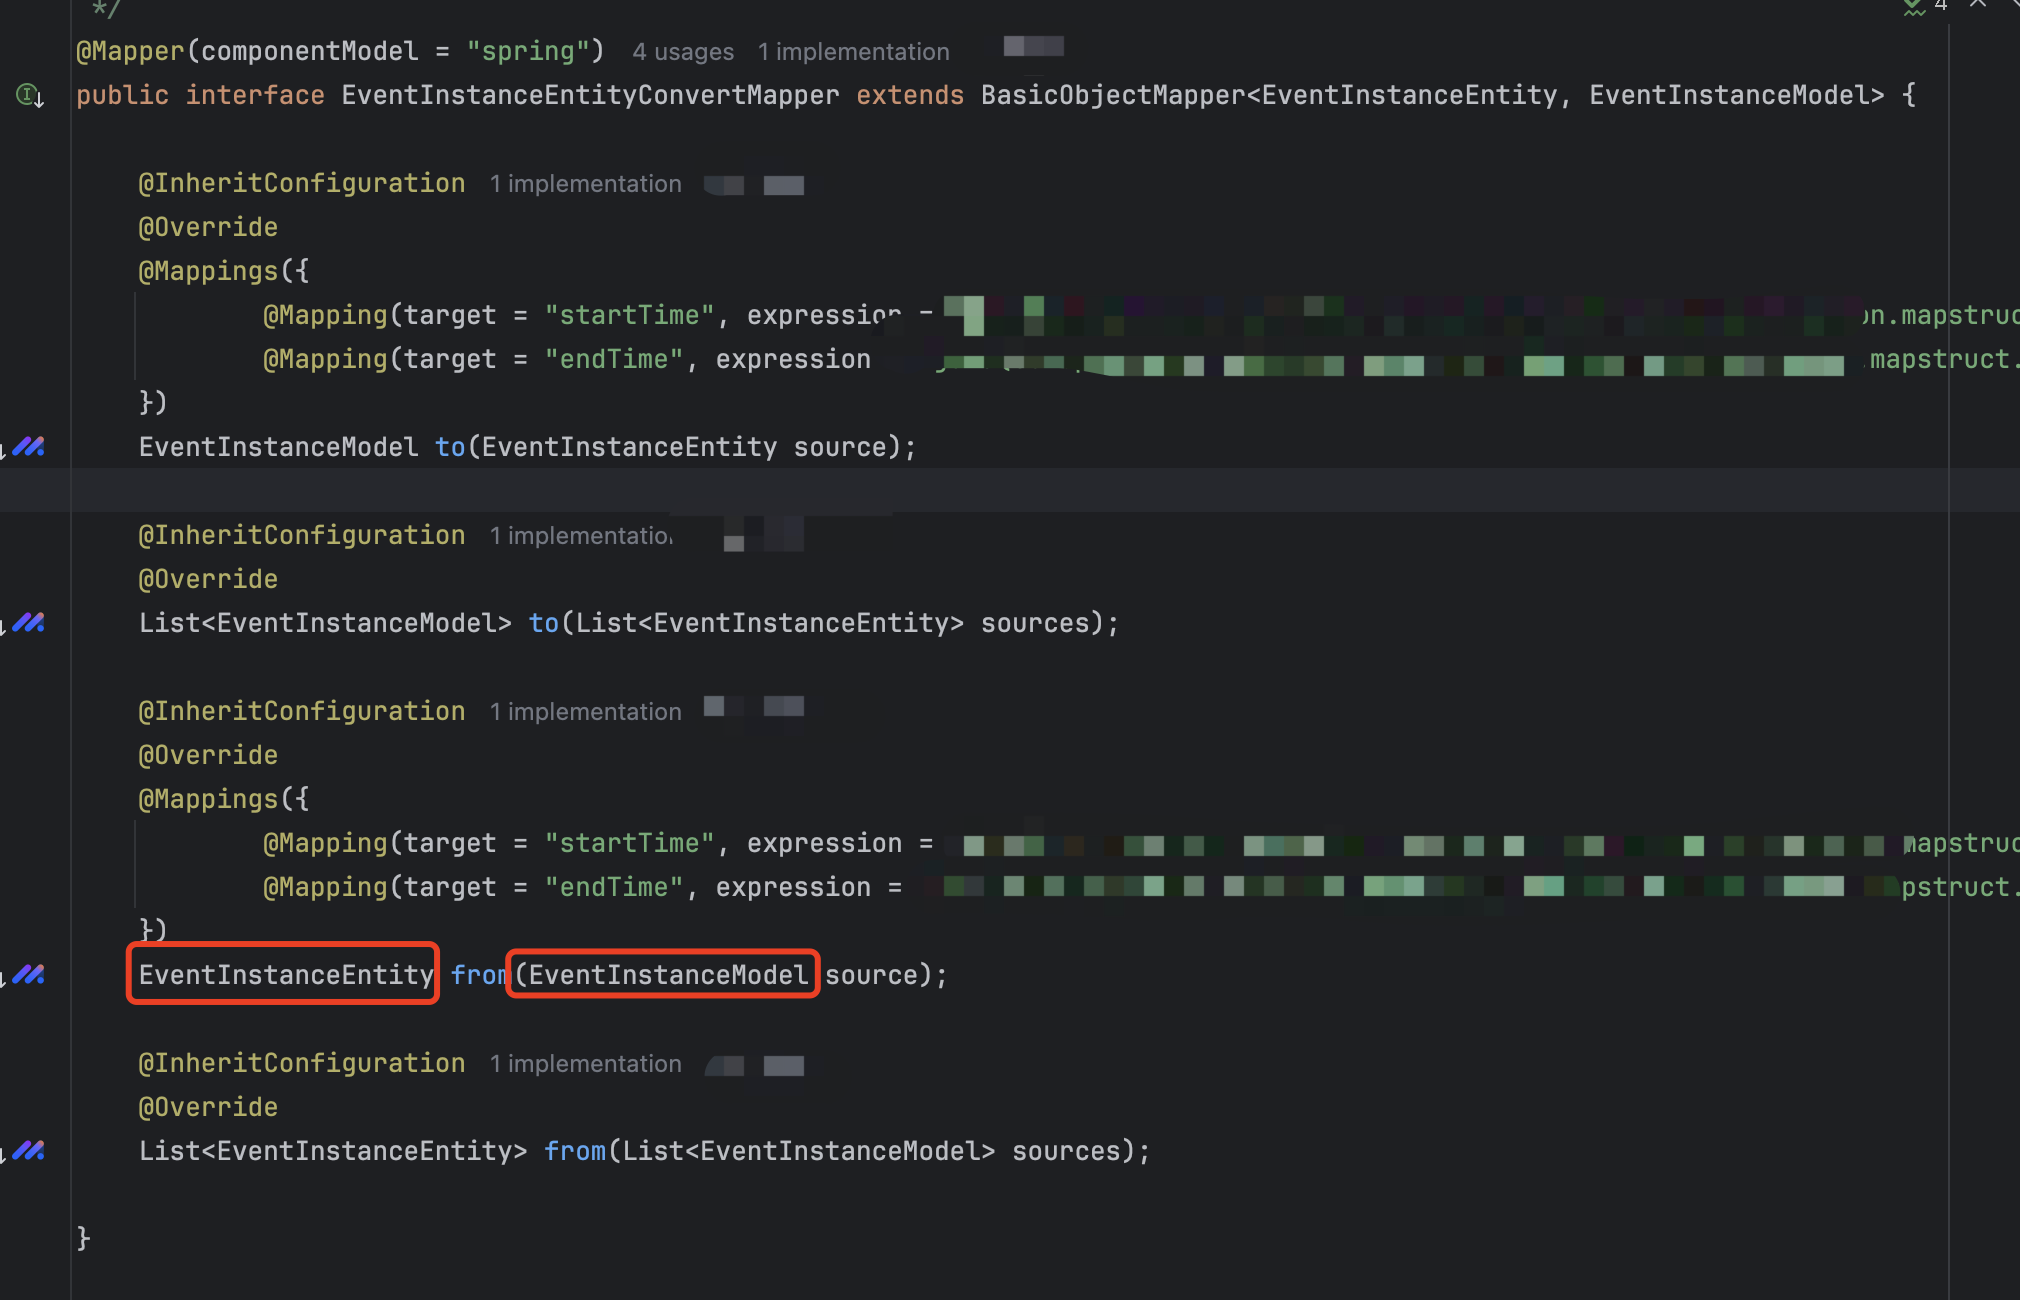Image resolution: width=2020 pixels, height=1300 pixels.
Task: Click gutter M icon beside 'EventInstanceEntity from' method
Action: [29, 975]
